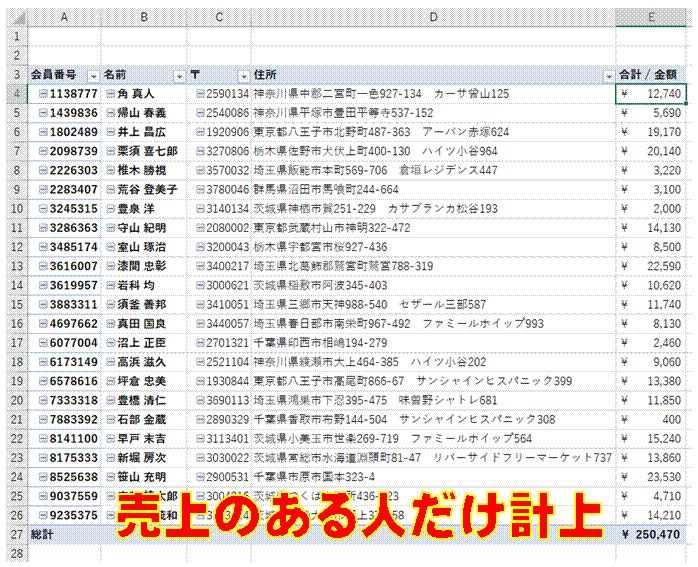
Task: Collapse member 9235375 group
Action: tap(43, 514)
